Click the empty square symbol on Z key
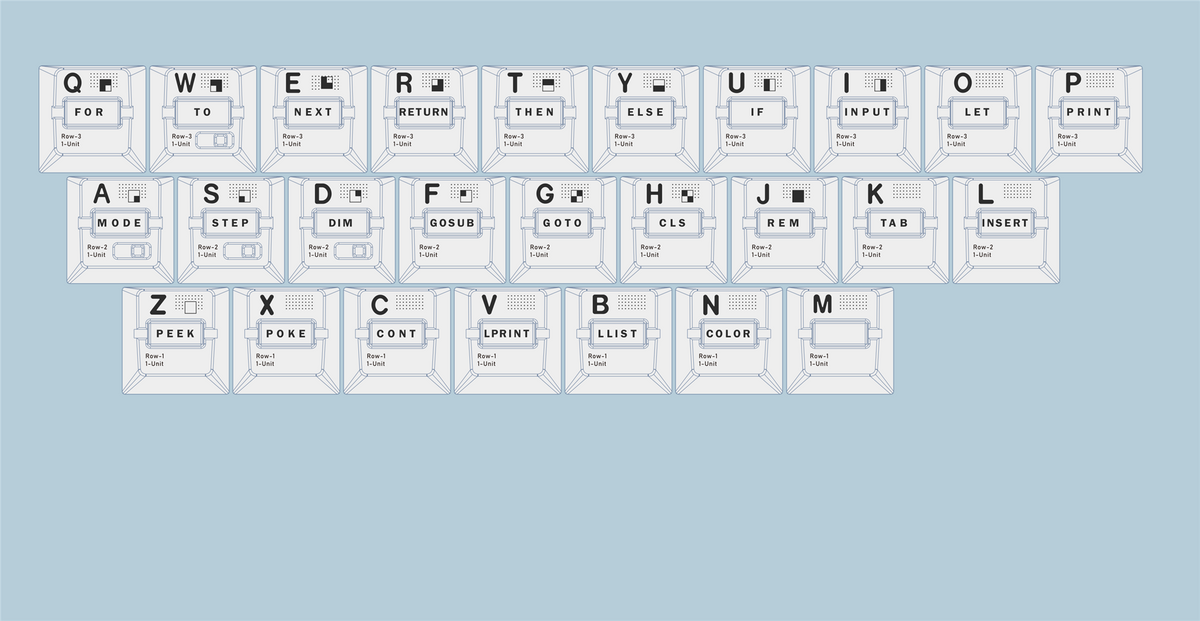 click(x=190, y=305)
